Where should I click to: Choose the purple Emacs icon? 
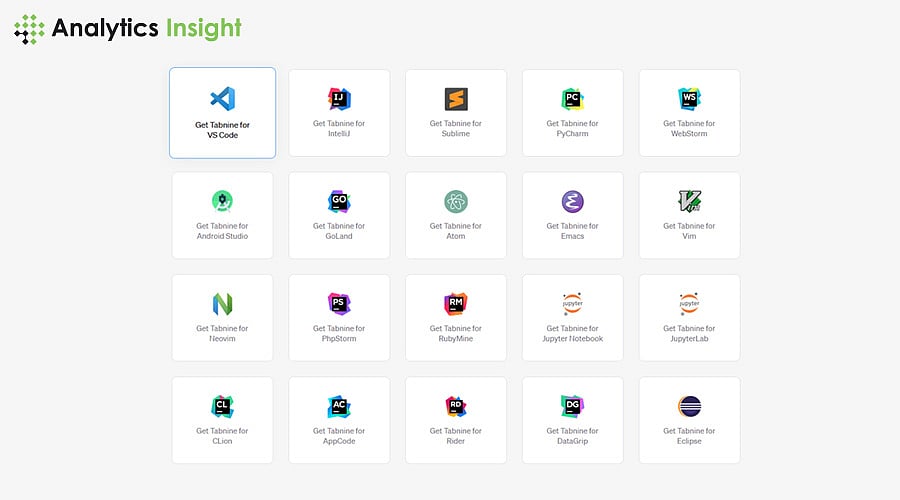[572, 201]
